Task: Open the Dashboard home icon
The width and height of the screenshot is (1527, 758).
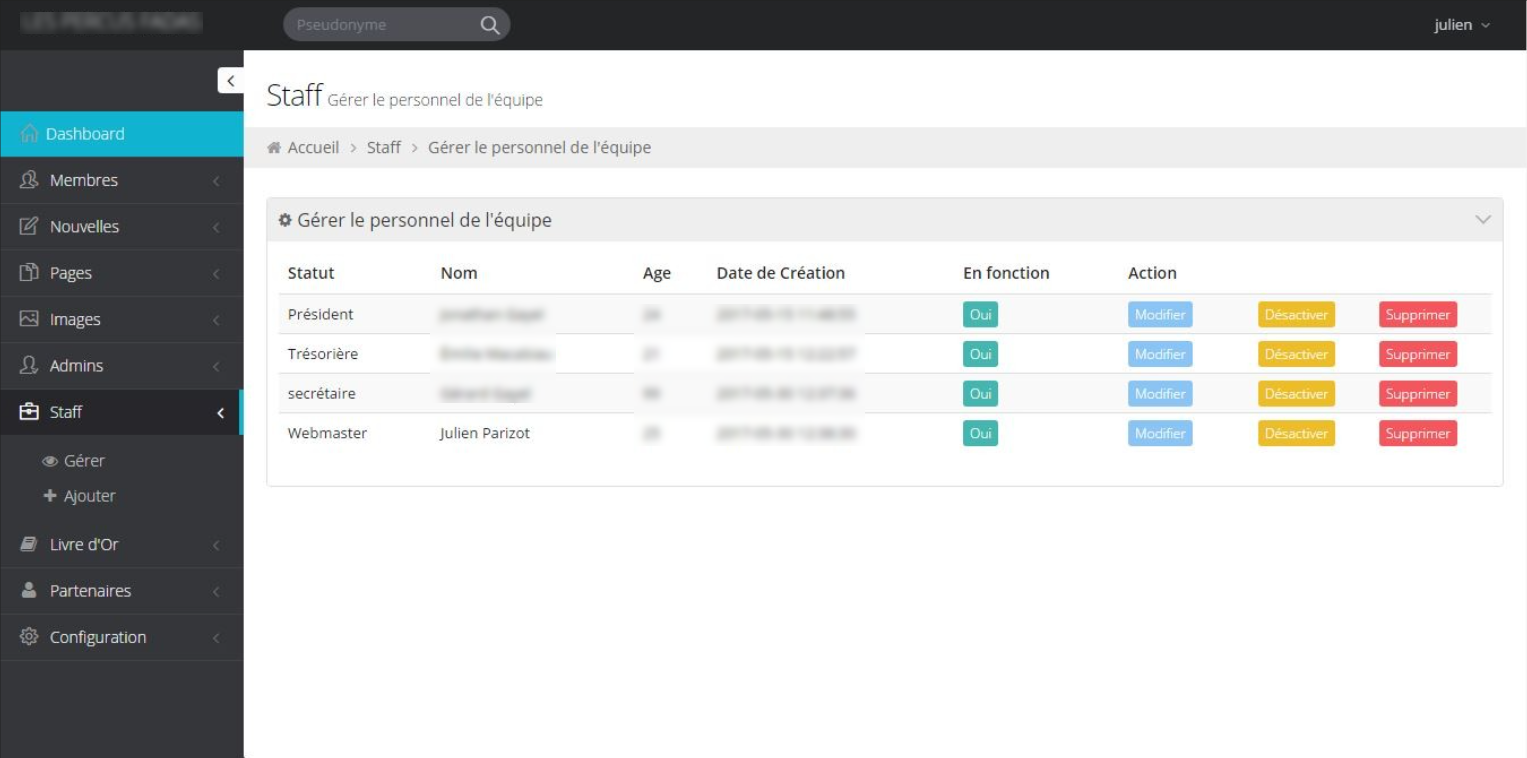Action: click(28, 133)
